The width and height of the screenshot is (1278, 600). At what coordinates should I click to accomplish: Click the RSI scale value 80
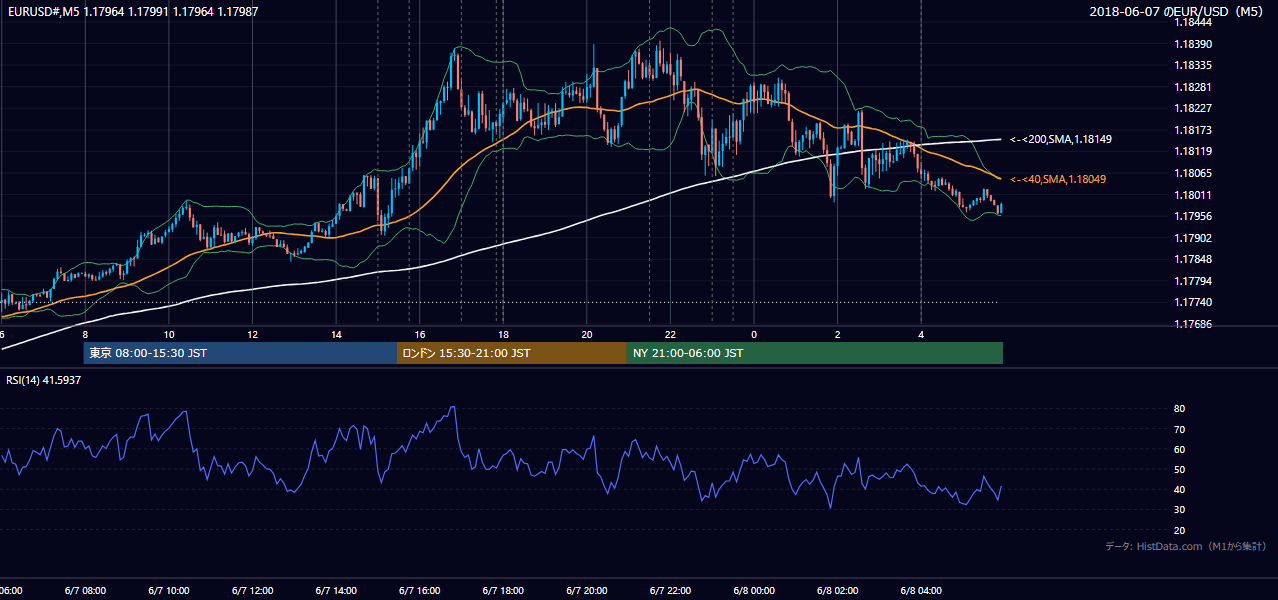tap(1180, 409)
